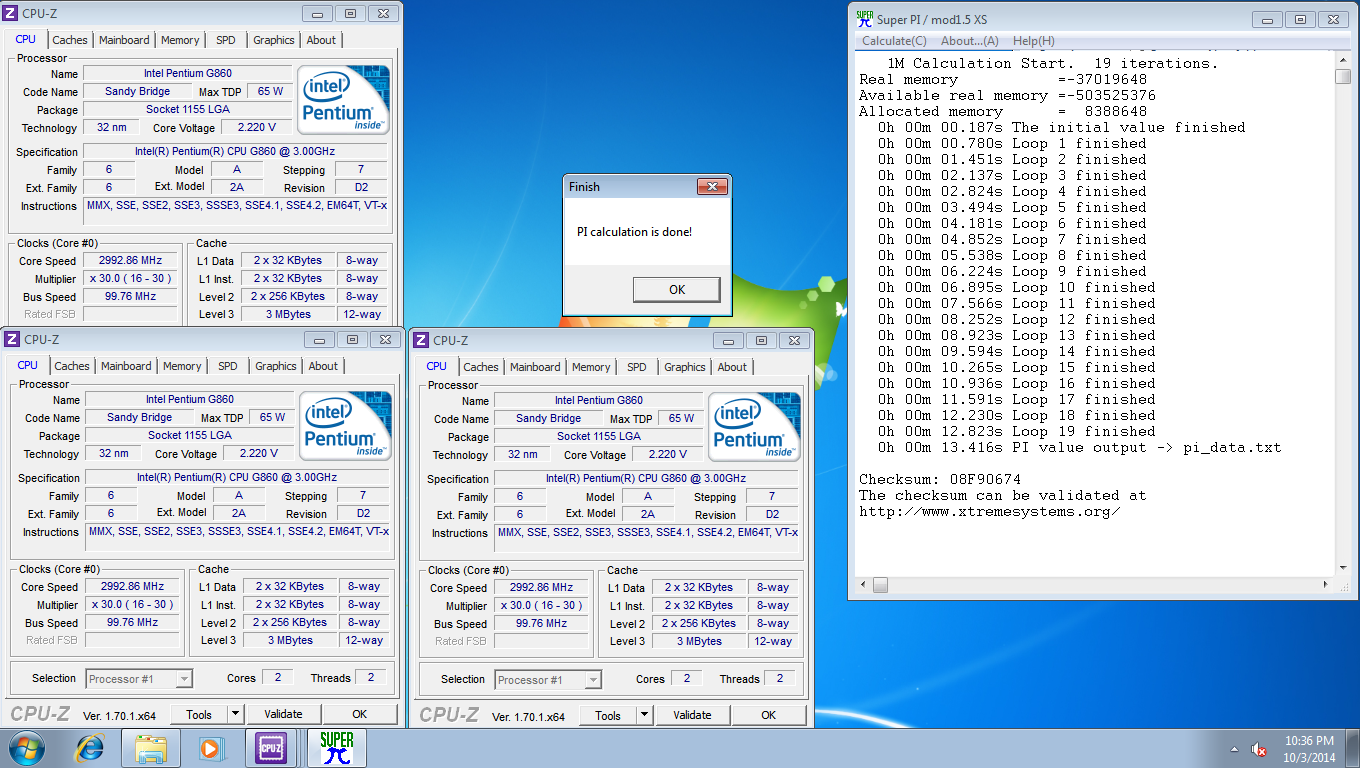Switch to SPD tab in top CPU-Z window

226,40
